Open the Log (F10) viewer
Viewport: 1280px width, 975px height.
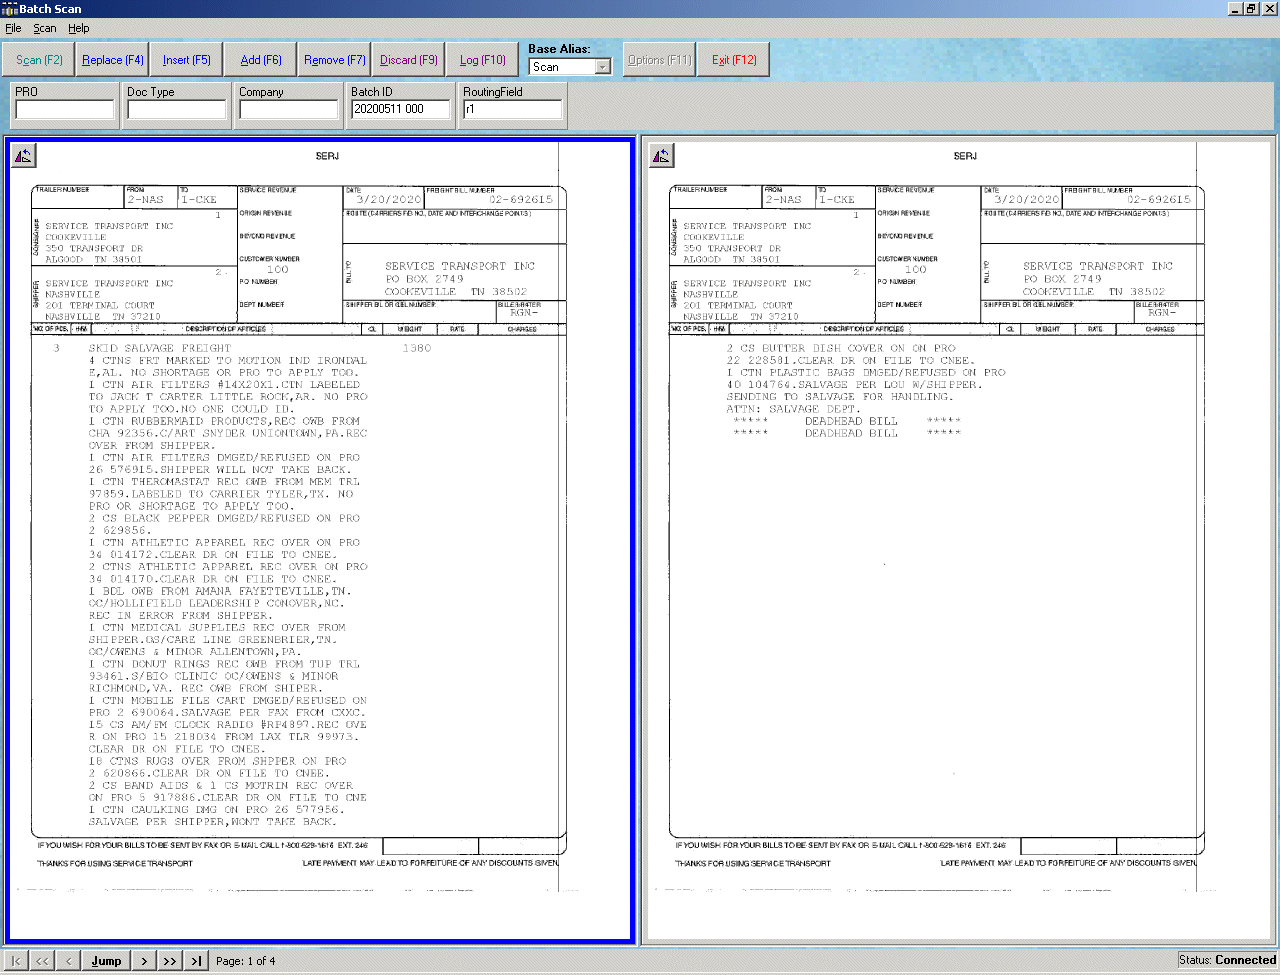point(482,59)
